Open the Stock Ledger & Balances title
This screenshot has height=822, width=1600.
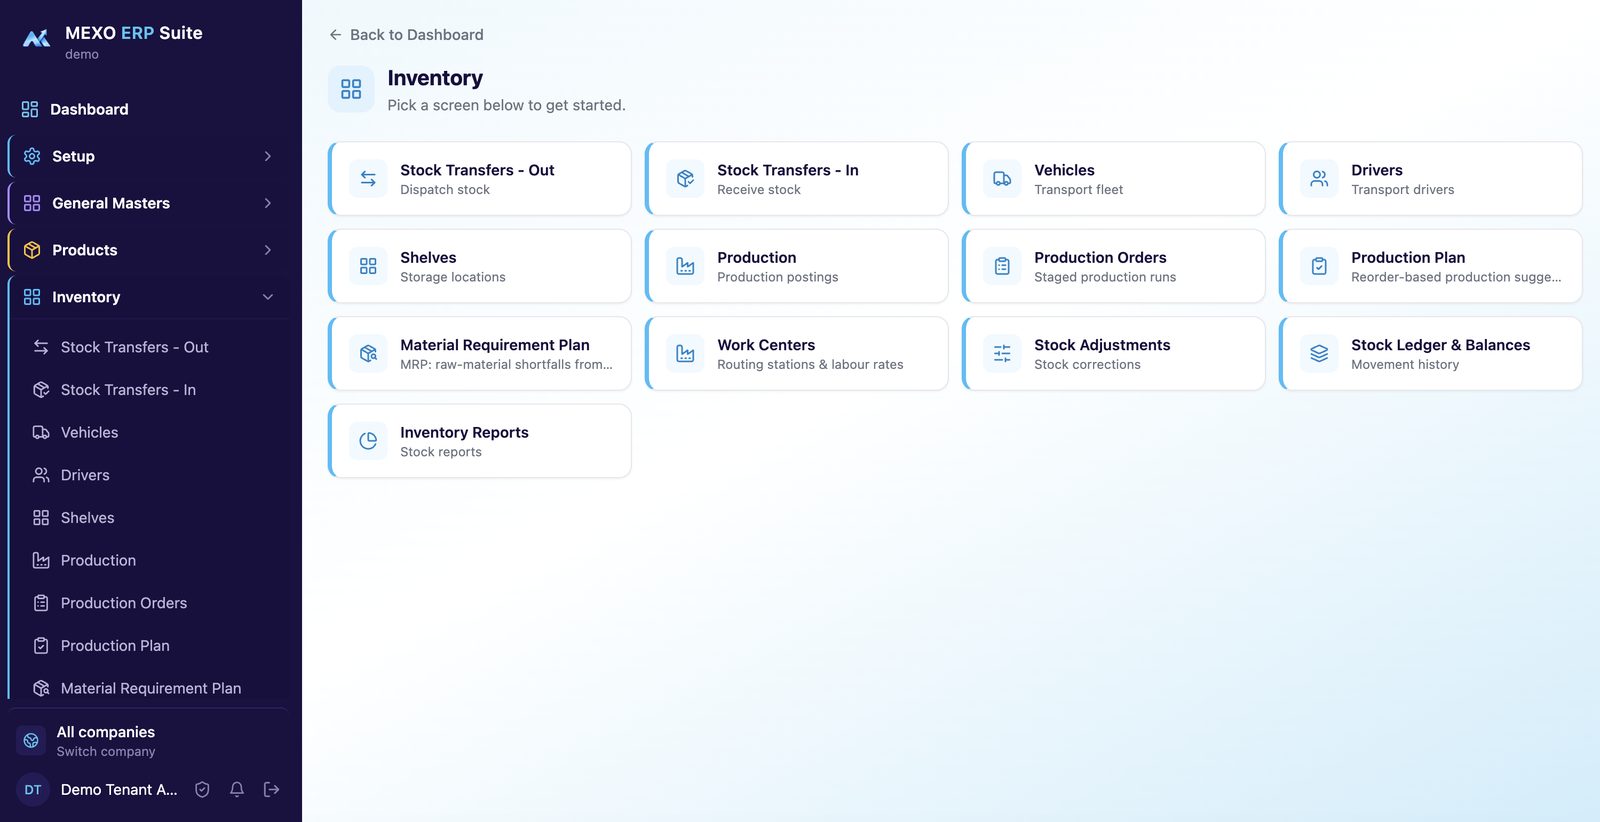1440,345
